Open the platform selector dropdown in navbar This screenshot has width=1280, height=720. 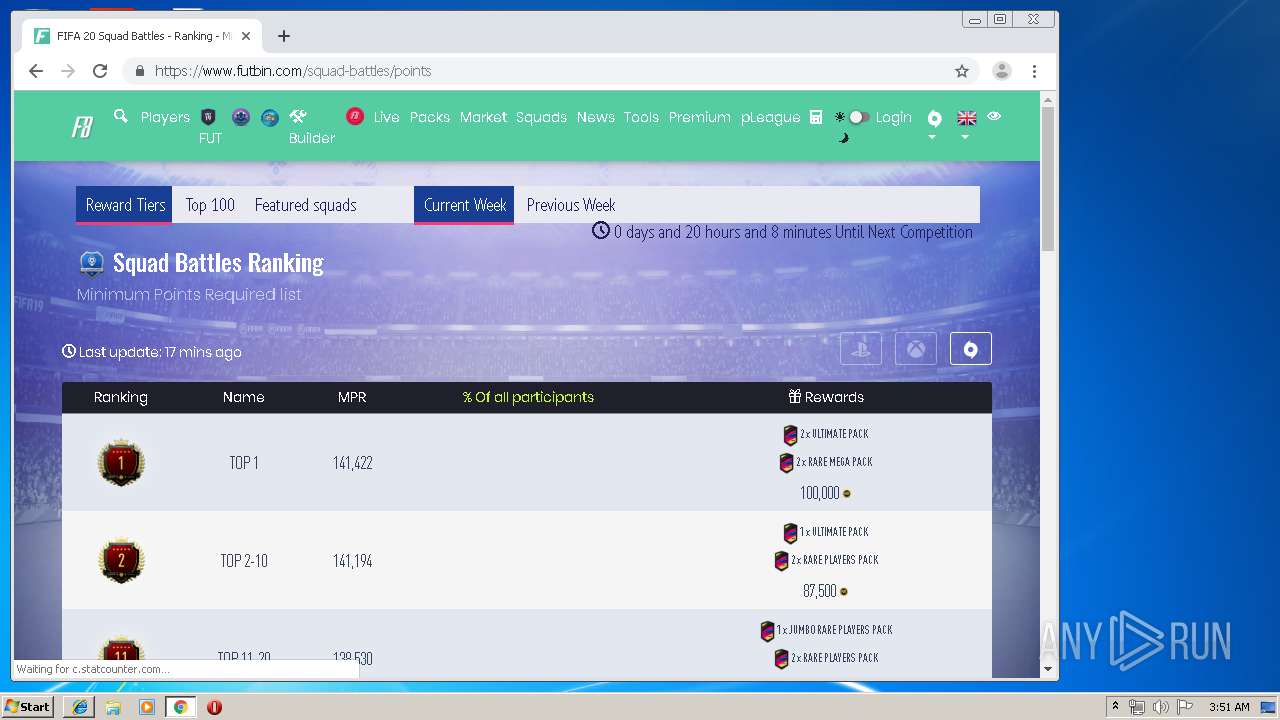934,123
